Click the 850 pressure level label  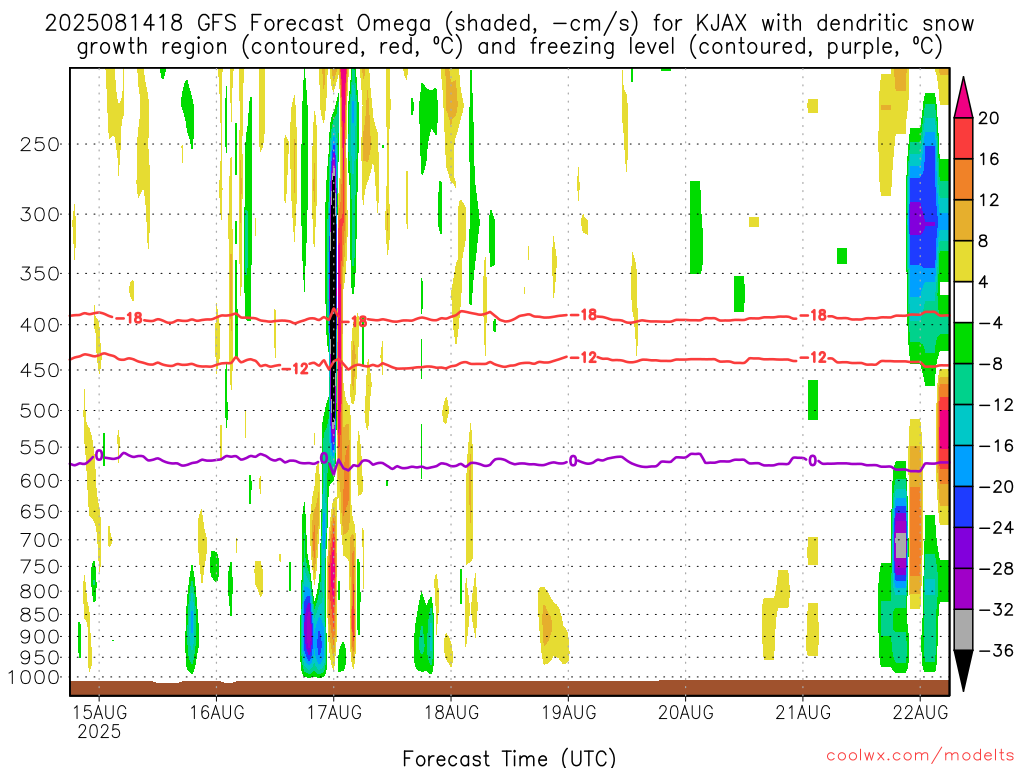pos(40,615)
